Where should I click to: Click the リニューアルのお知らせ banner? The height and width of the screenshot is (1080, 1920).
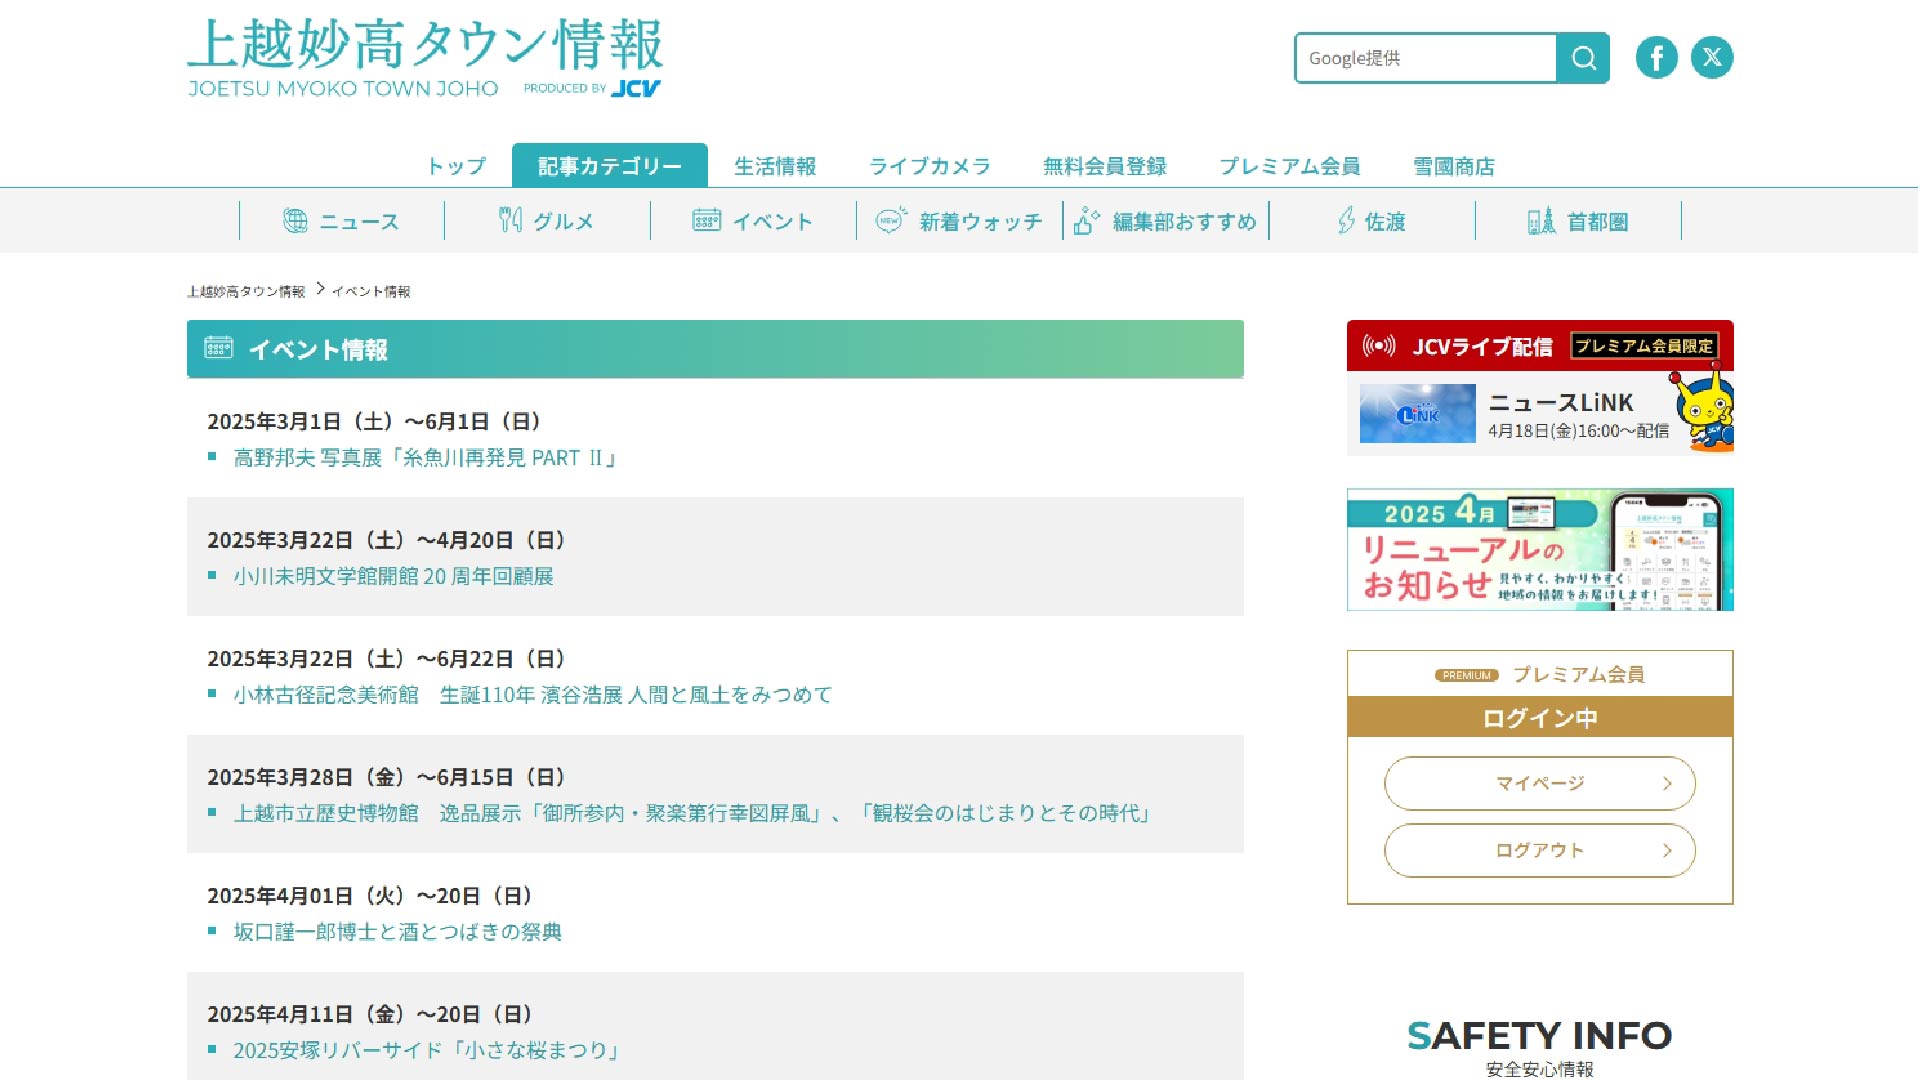(1539, 549)
